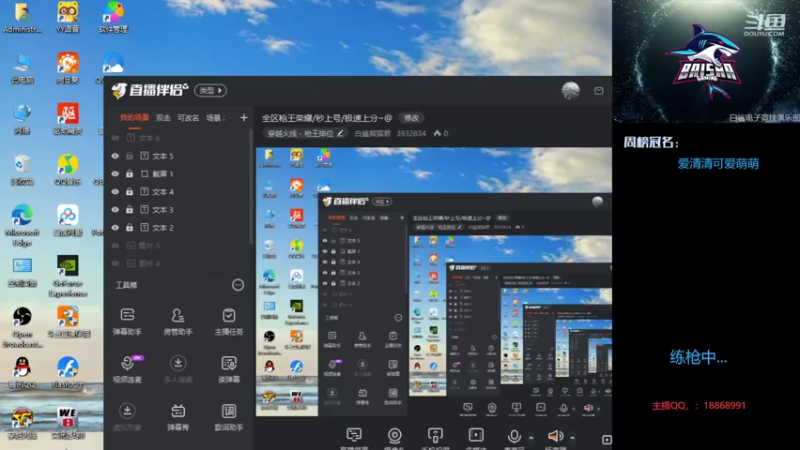The width and height of the screenshot is (800, 450).
Task: Open the 房管助手 tool
Action: [178, 321]
